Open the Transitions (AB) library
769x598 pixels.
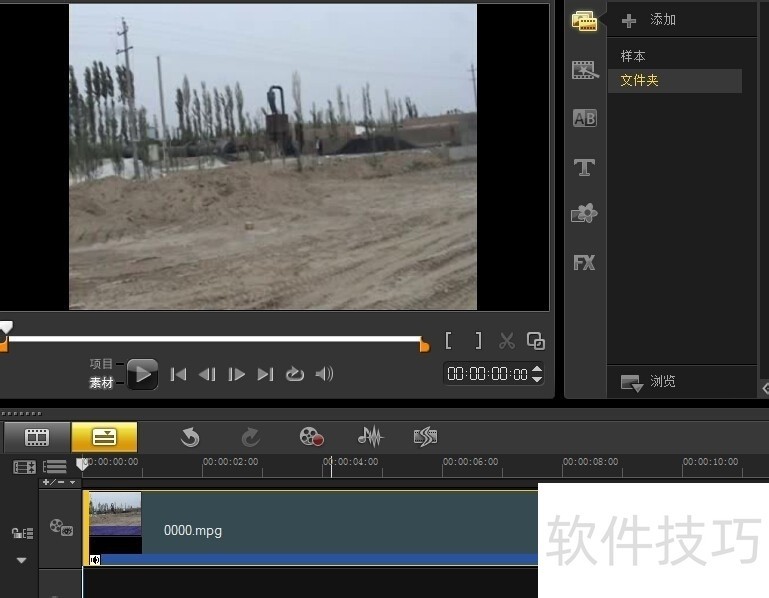click(x=584, y=119)
